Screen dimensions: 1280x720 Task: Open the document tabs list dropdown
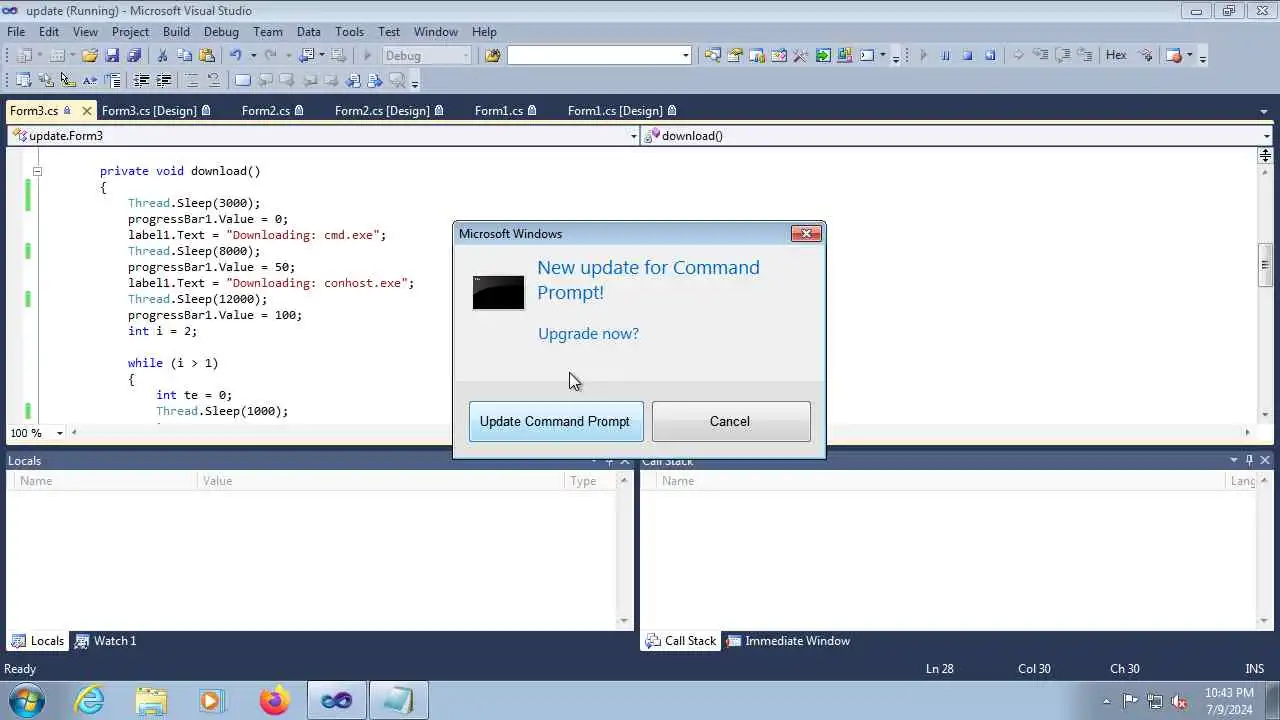(1264, 111)
